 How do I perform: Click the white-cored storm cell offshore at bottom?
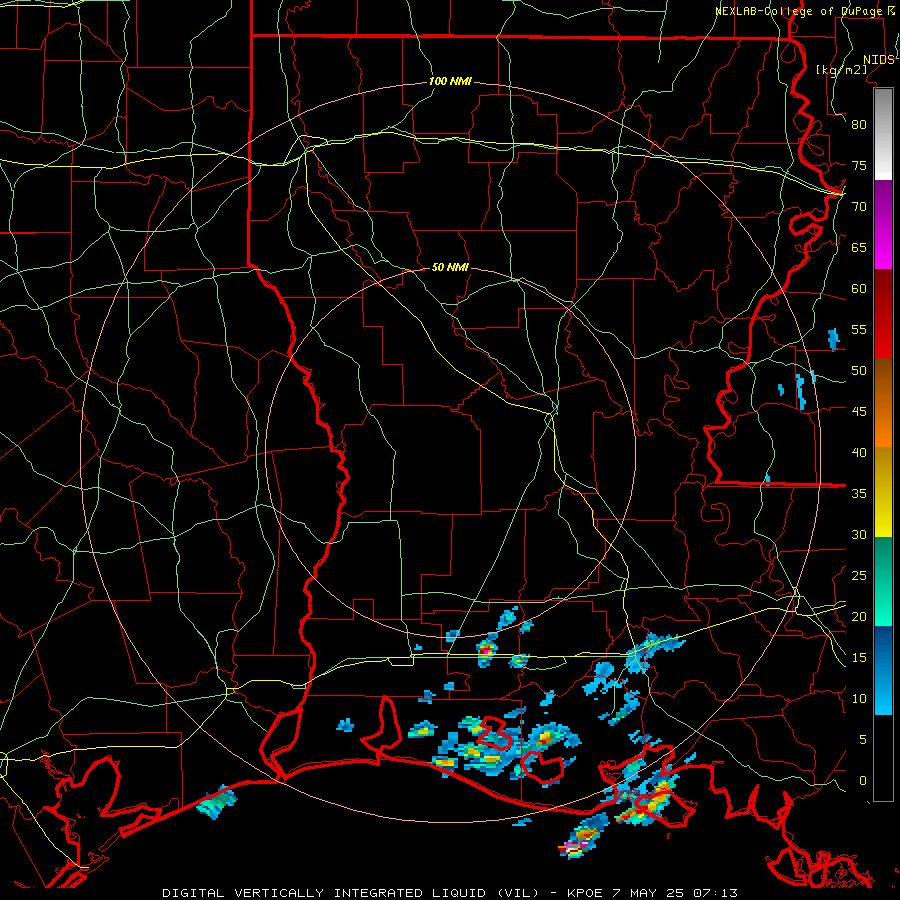tap(583, 837)
